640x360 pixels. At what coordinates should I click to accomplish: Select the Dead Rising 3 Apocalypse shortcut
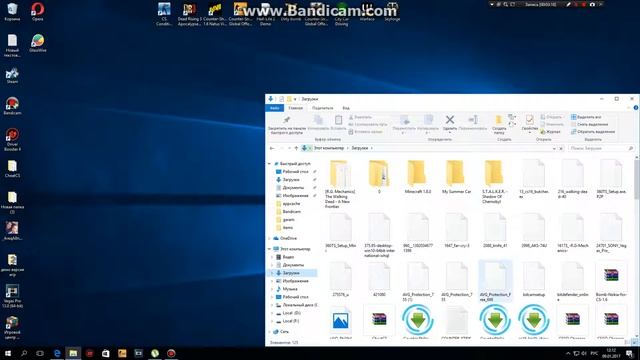(189, 14)
